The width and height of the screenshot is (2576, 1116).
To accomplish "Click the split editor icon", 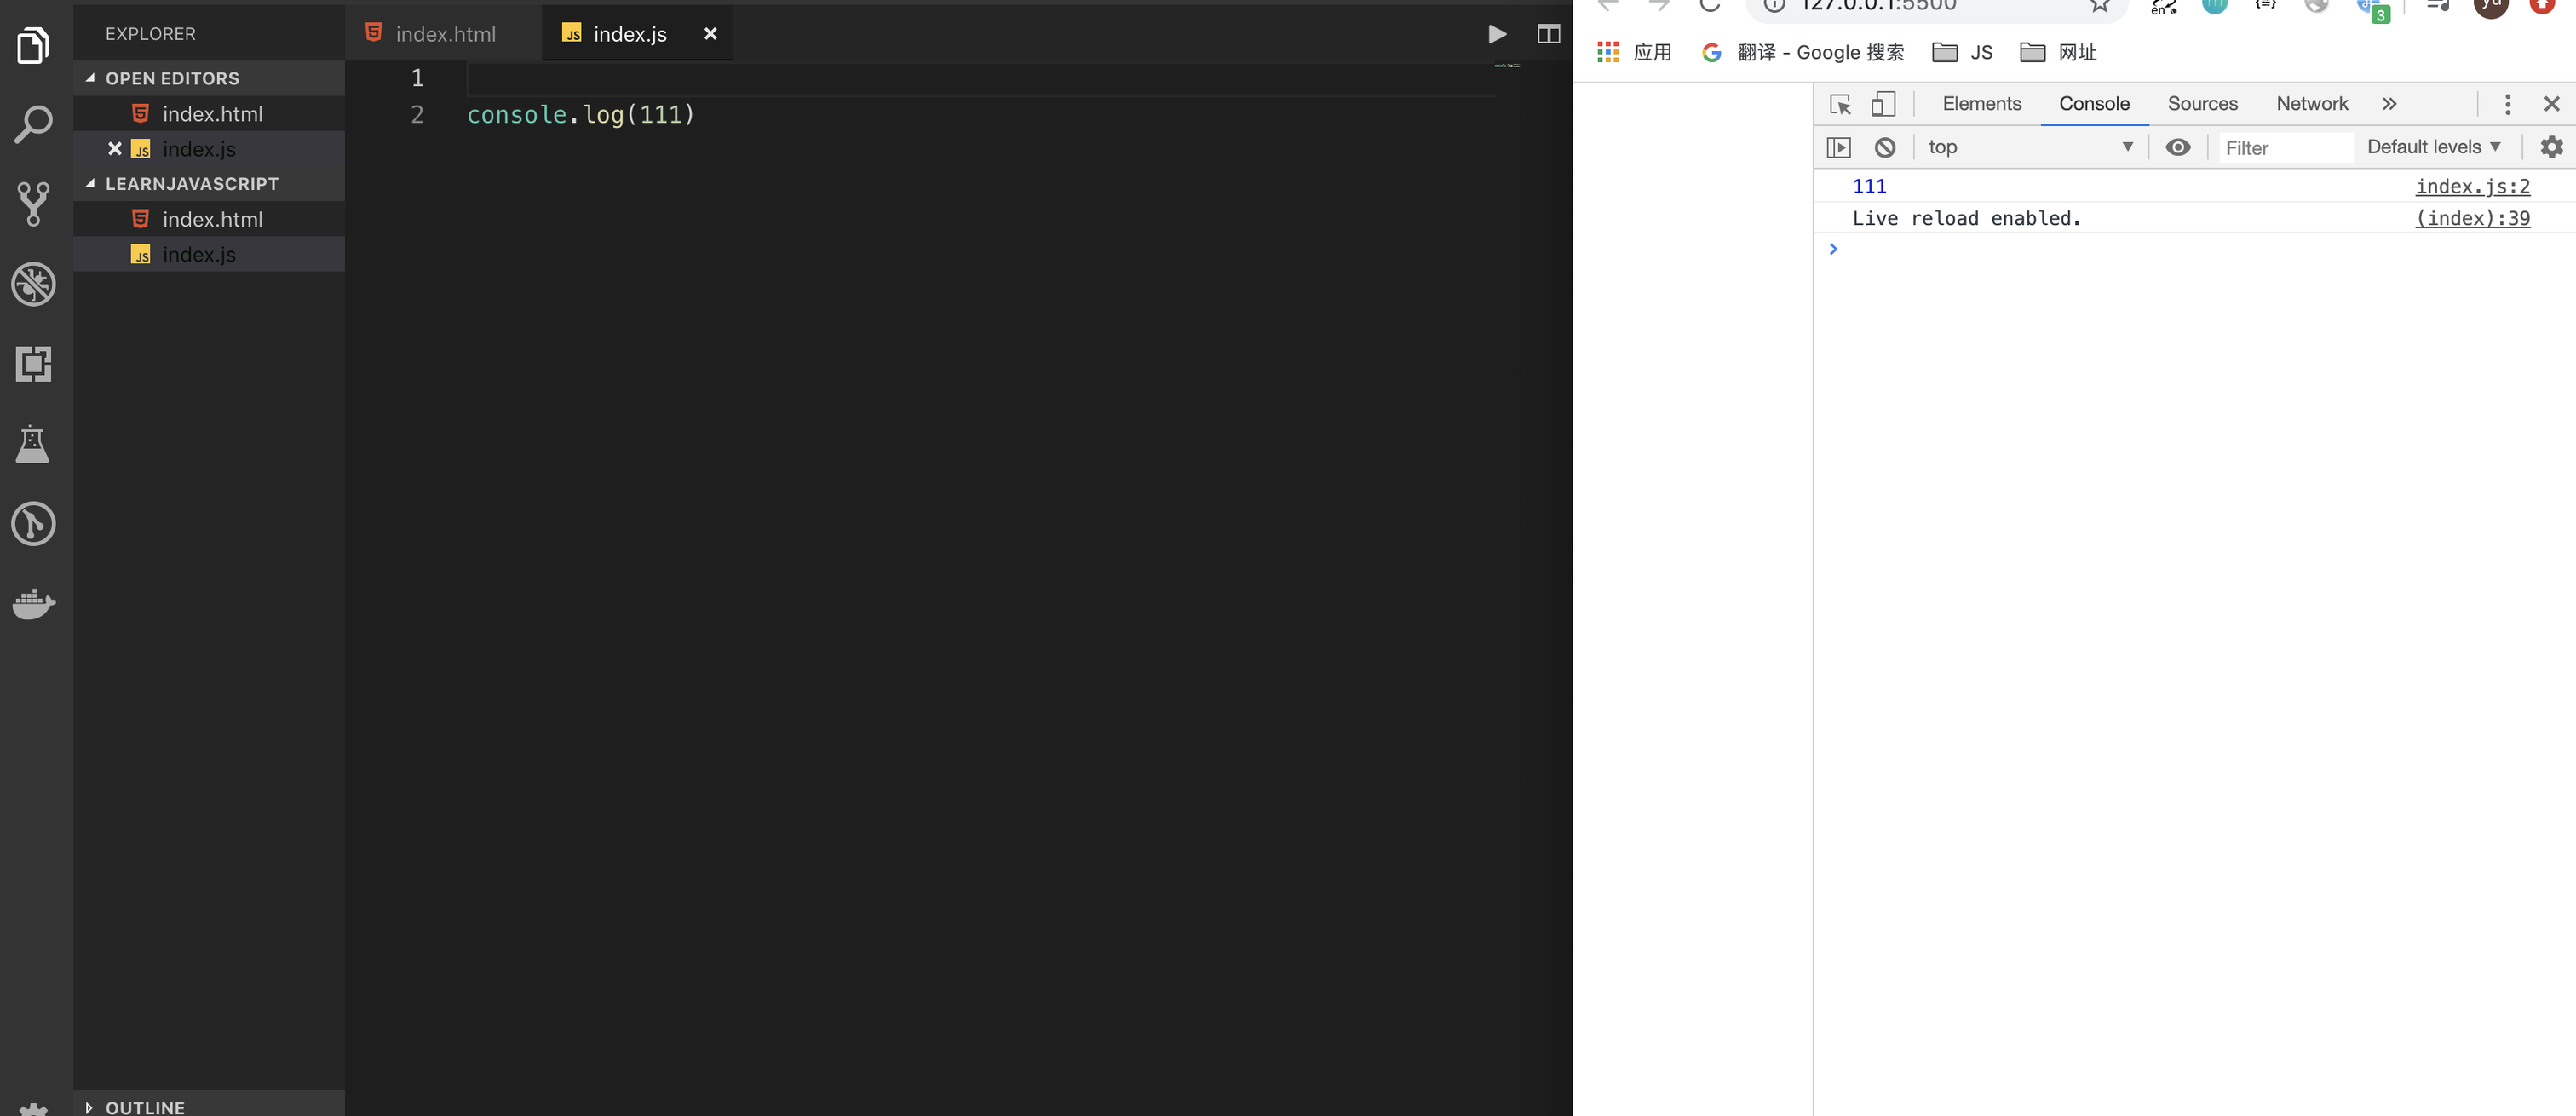I will [x=1548, y=34].
